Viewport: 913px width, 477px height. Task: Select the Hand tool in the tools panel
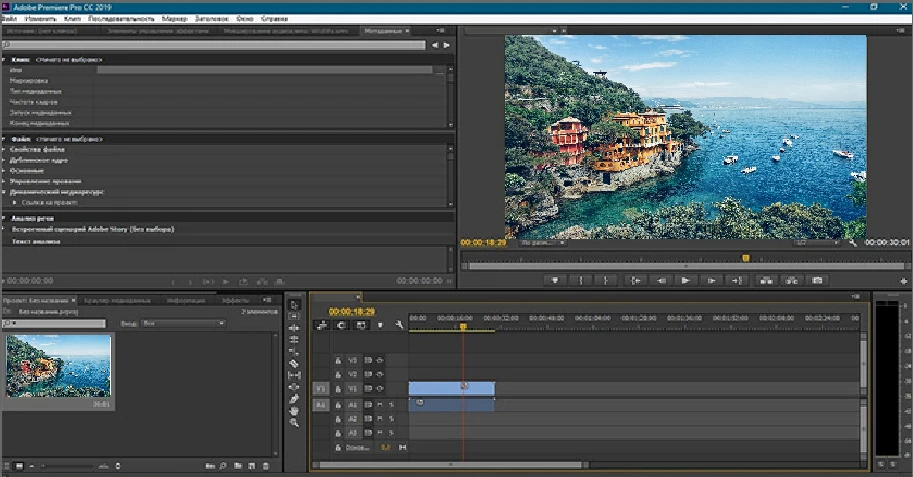(x=294, y=411)
